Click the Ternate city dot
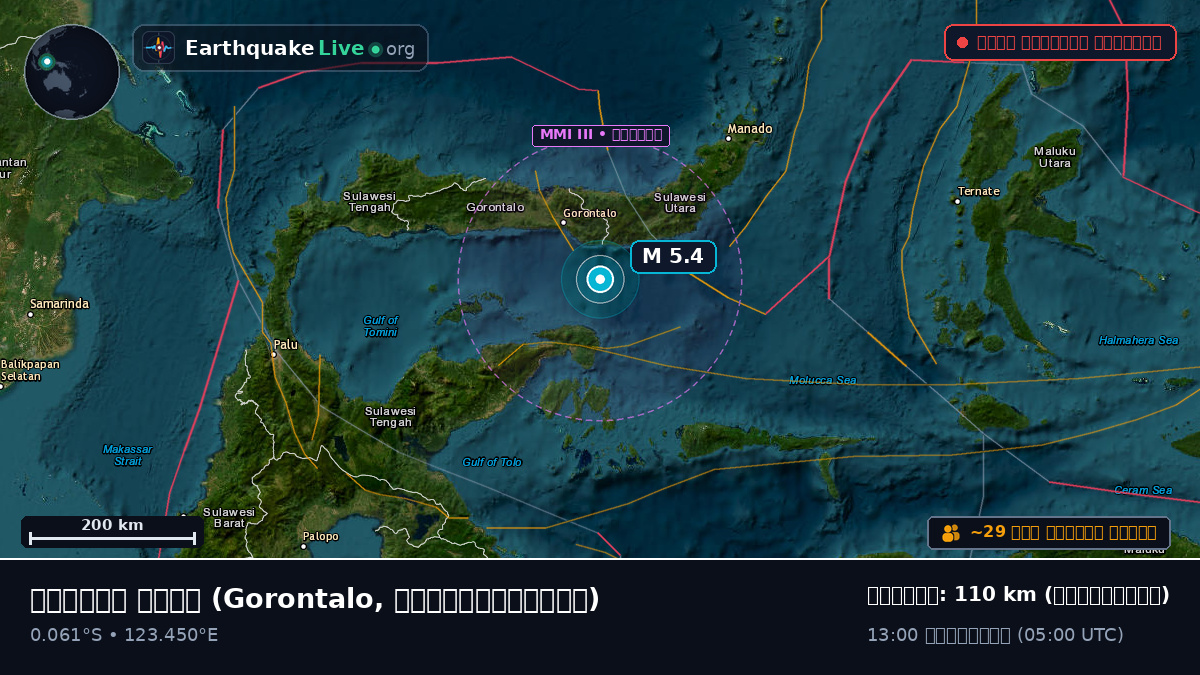1200x675 pixels. [957, 201]
